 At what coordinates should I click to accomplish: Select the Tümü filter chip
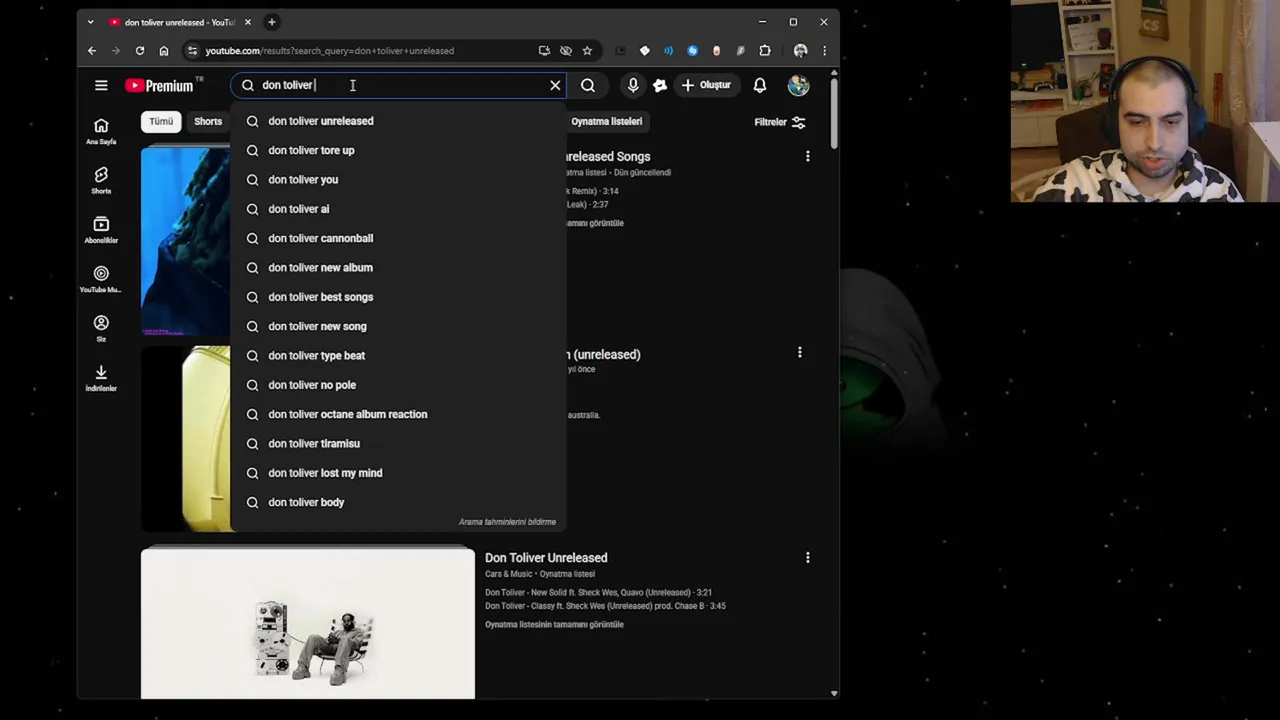[x=161, y=121]
